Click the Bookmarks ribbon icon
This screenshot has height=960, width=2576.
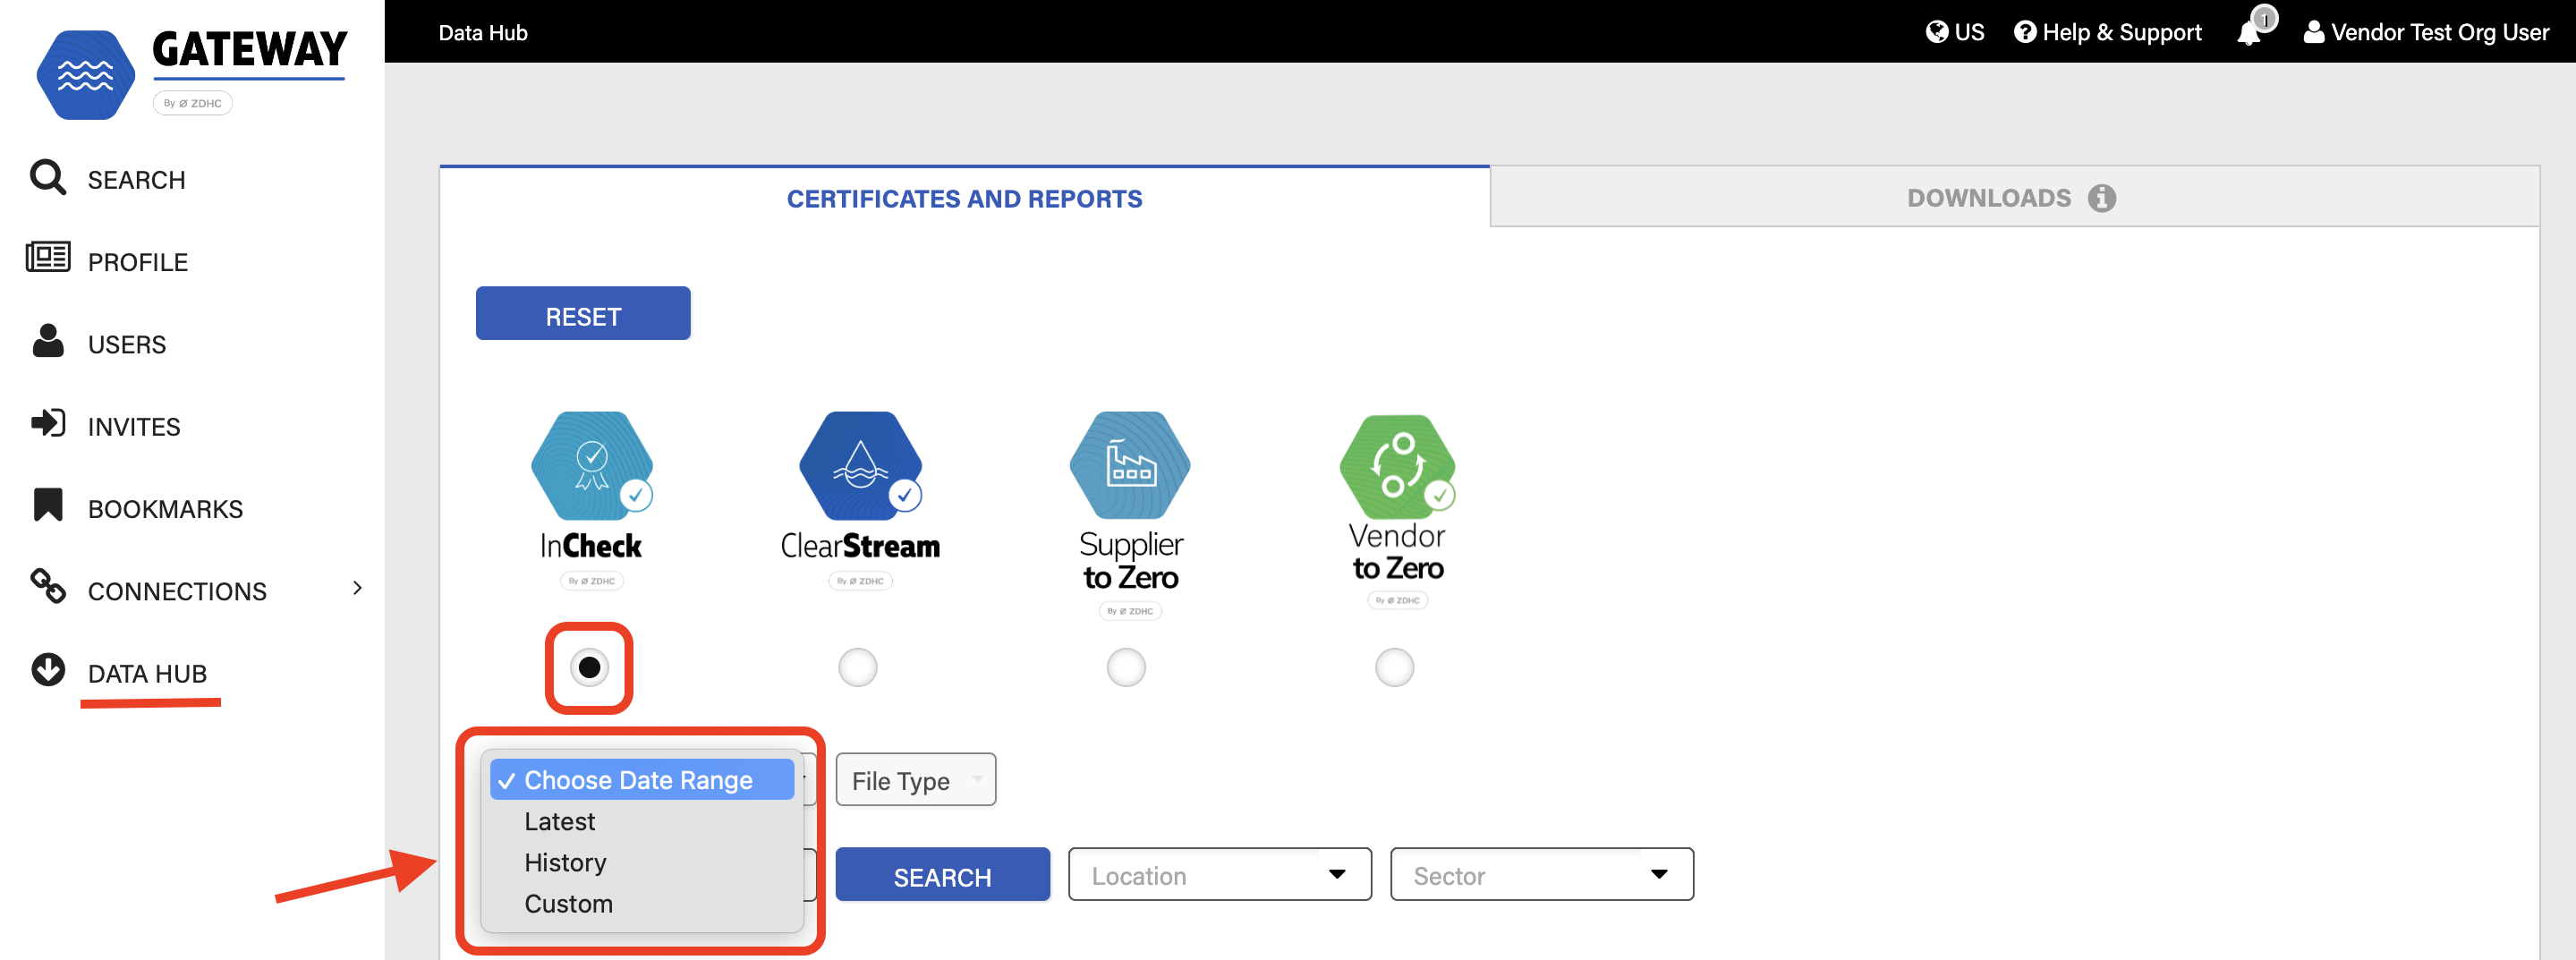click(x=47, y=505)
